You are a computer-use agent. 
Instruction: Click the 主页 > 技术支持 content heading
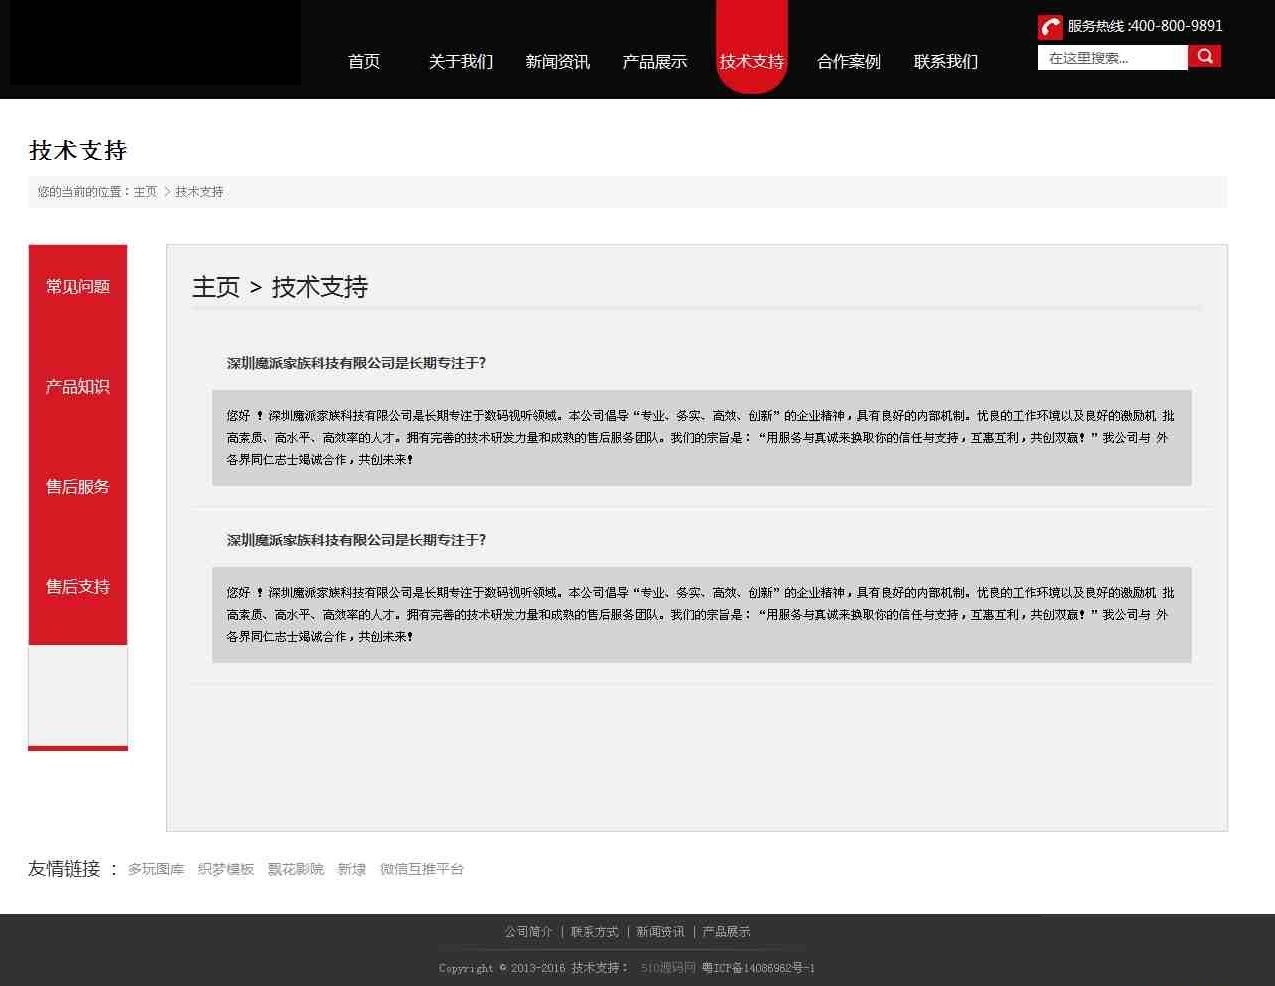(280, 287)
